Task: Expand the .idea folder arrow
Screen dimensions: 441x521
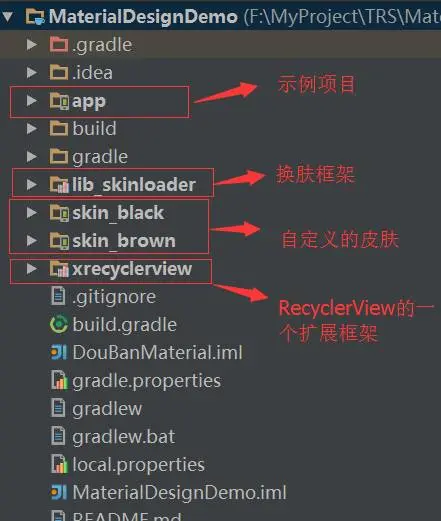Action: [x=32, y=73]
